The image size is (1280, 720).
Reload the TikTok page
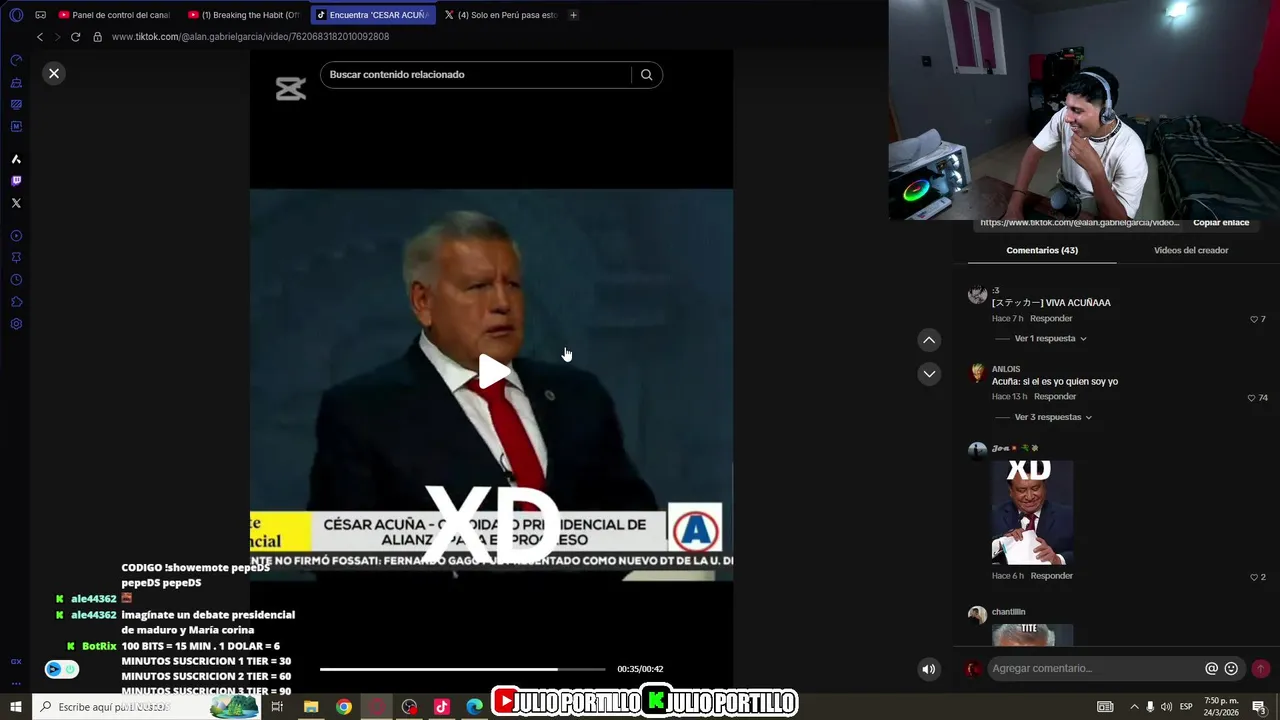pos(75,37)
